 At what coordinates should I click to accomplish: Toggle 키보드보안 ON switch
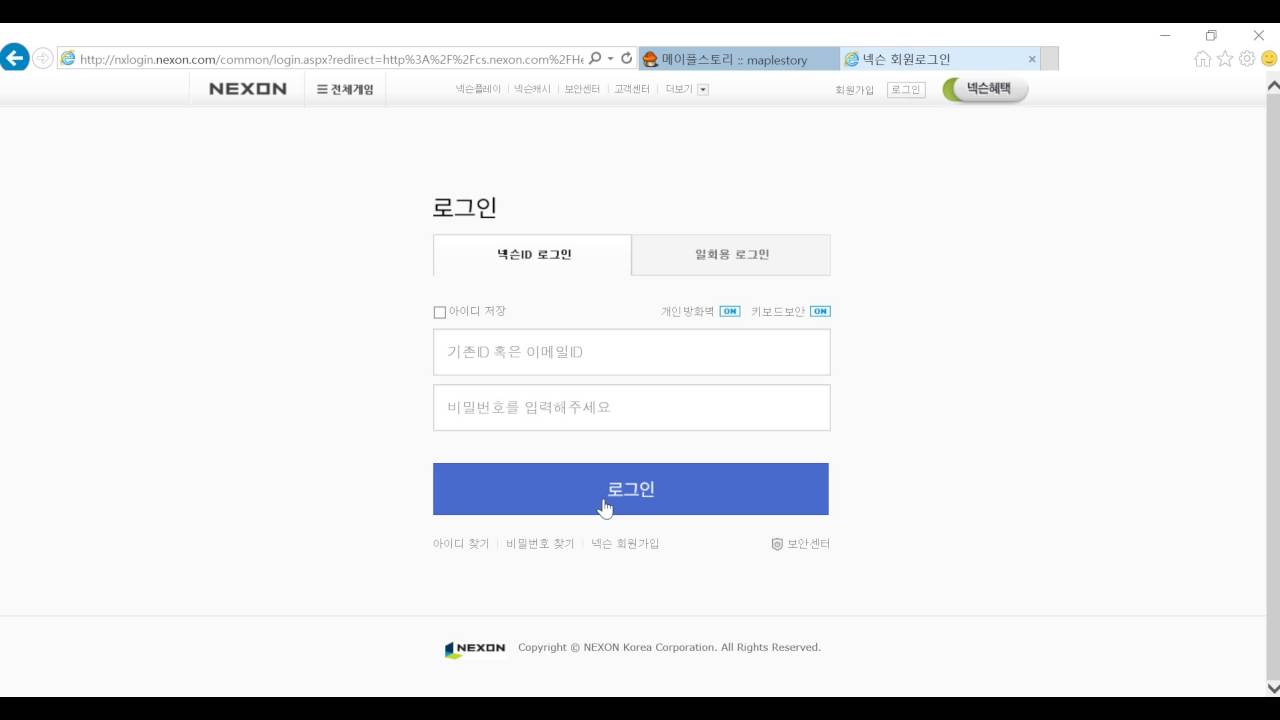(x=820, y=311)
